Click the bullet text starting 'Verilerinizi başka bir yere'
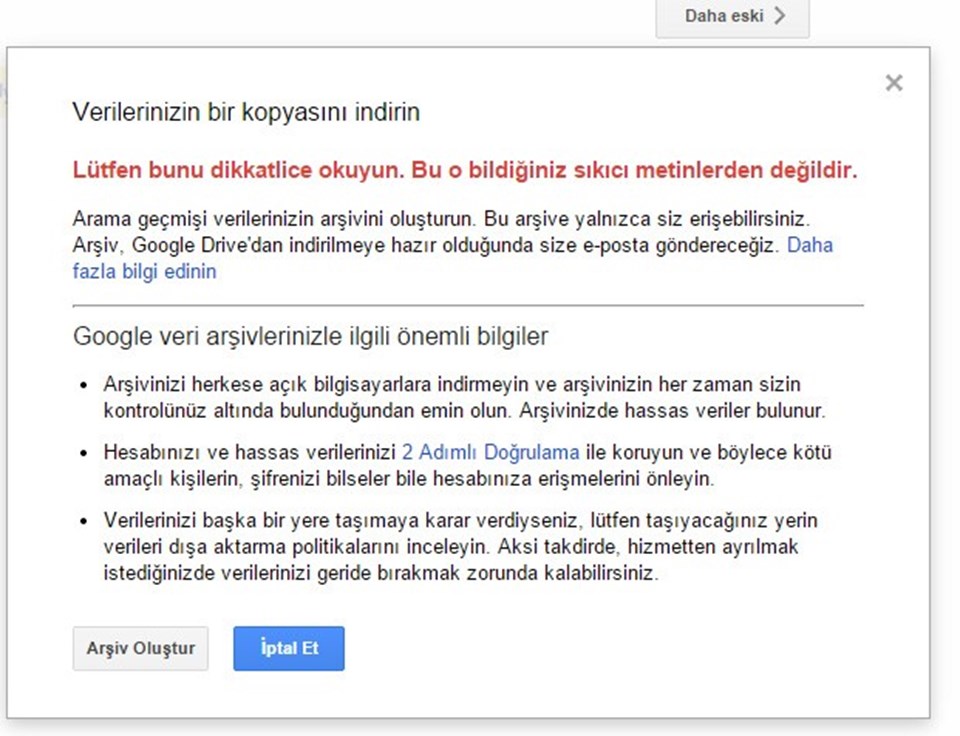The image size is (960, 736). point(460,547)
